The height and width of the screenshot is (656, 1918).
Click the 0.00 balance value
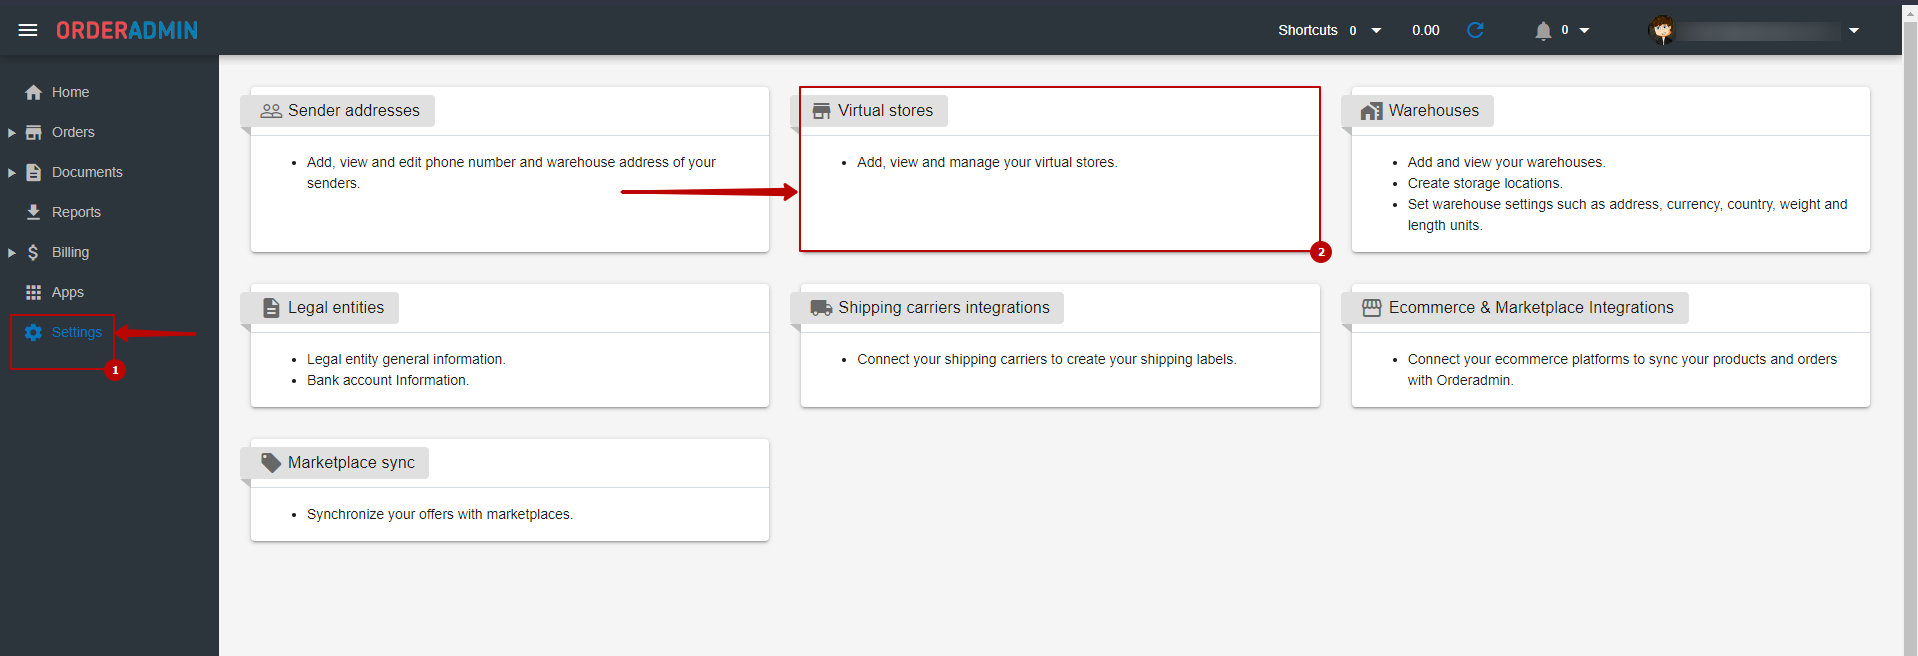click(x=1426, y=30)
